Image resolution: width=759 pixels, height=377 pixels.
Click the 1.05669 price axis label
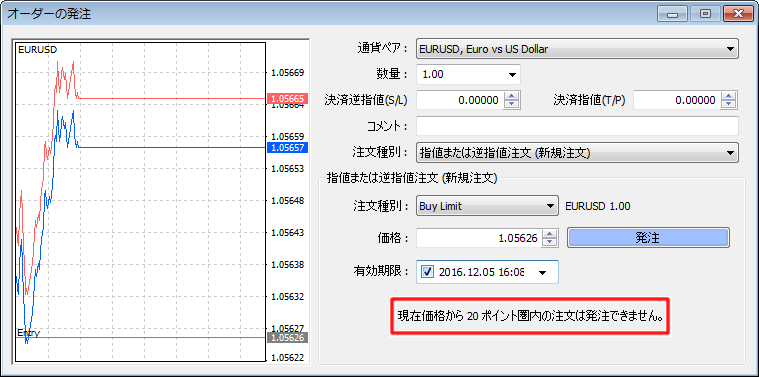coord(288,73)
